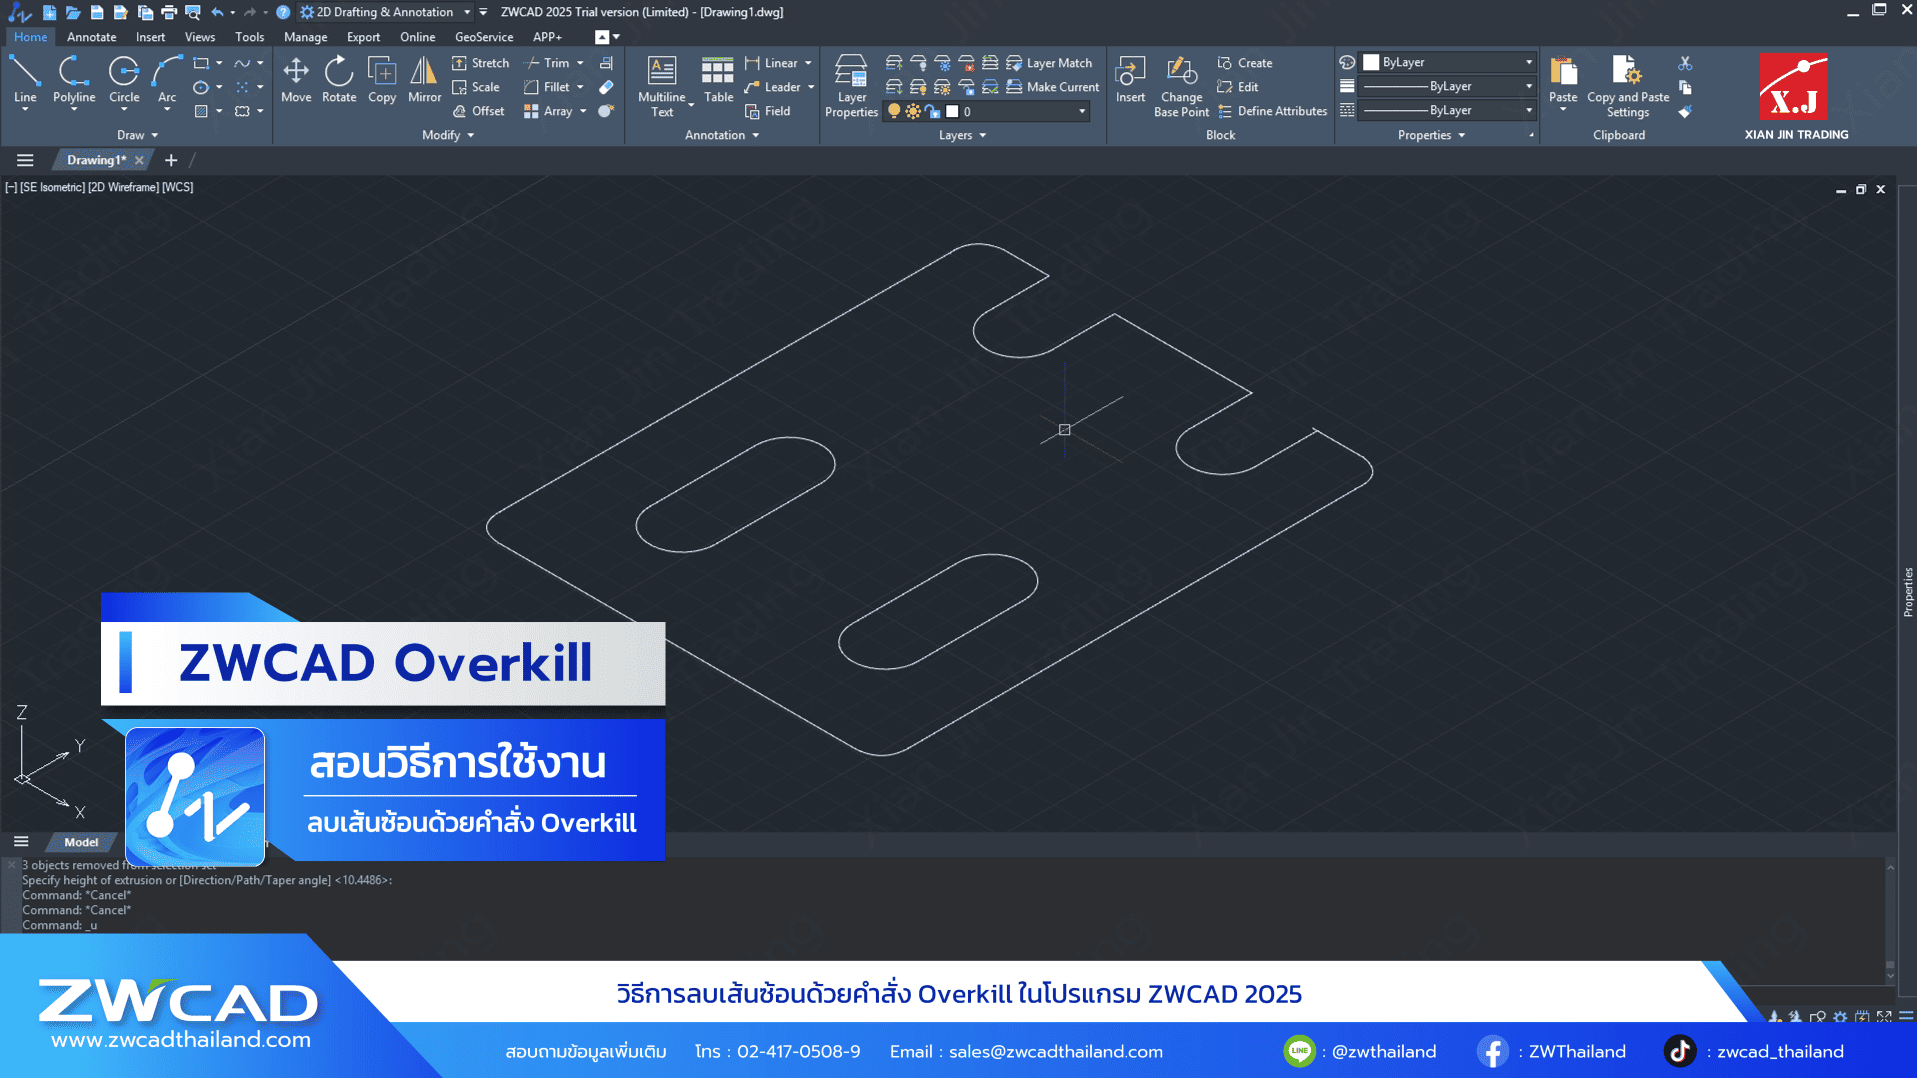Open the Linear dimension dropdown arrow
Viewport: 1917px width, 1078px height.
(x=808, y=63)
